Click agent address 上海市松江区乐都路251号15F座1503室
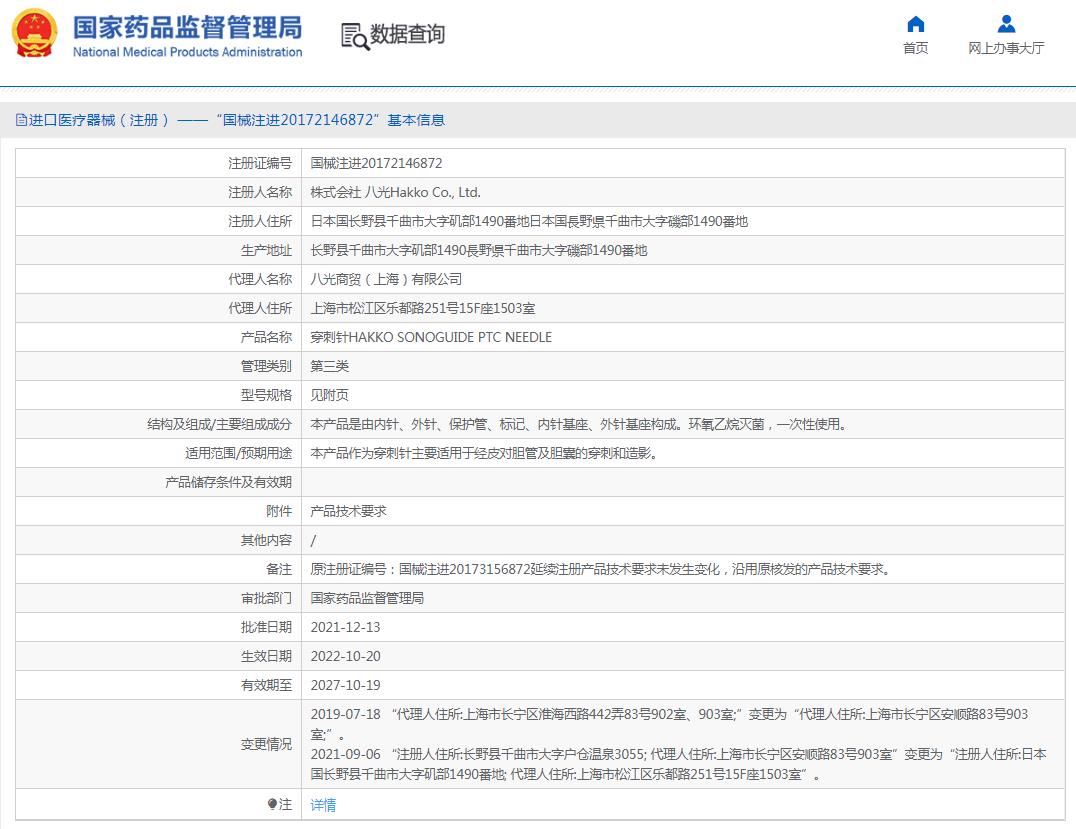Image resolution: width=1076 pixels, height=829 pixels. [423, 308]
